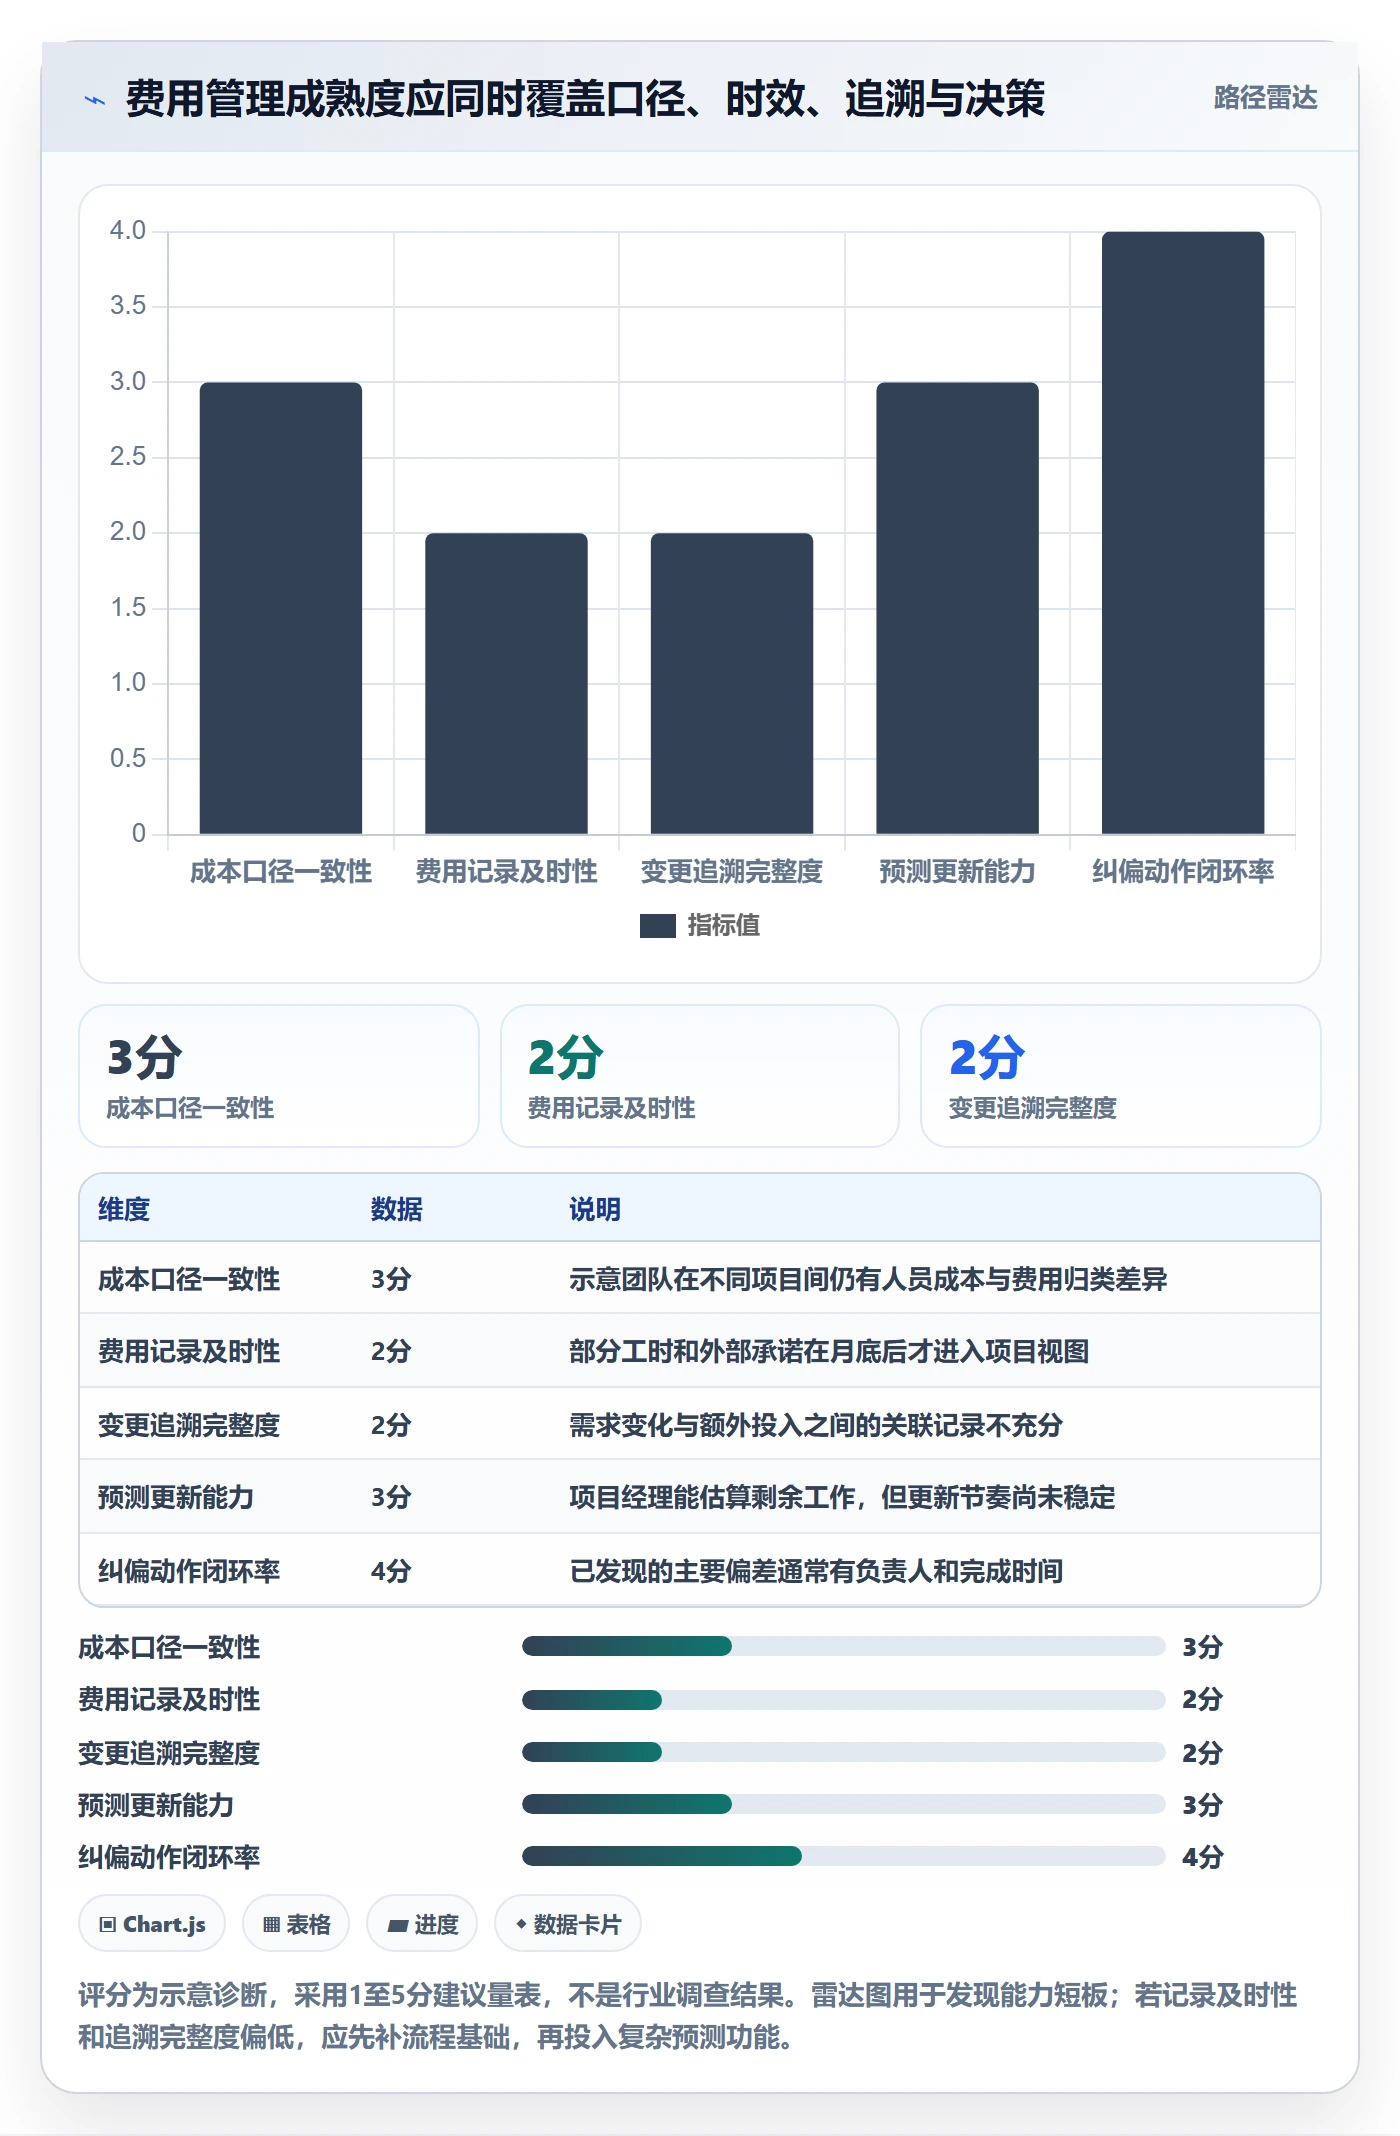1400x2136 pixels.
Task: Click the Chart.js tag chip
Action: point(152,1924)
